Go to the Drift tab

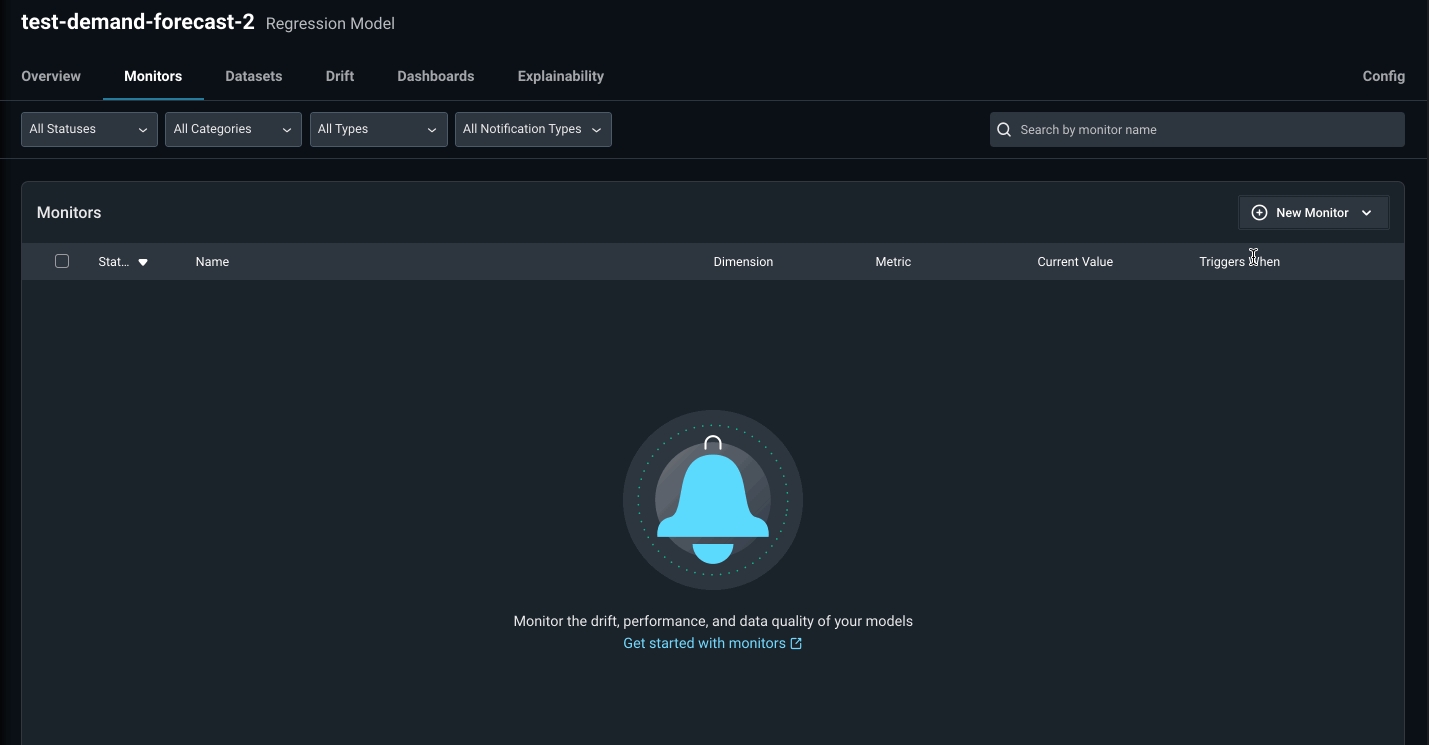[x=339, y=76]
